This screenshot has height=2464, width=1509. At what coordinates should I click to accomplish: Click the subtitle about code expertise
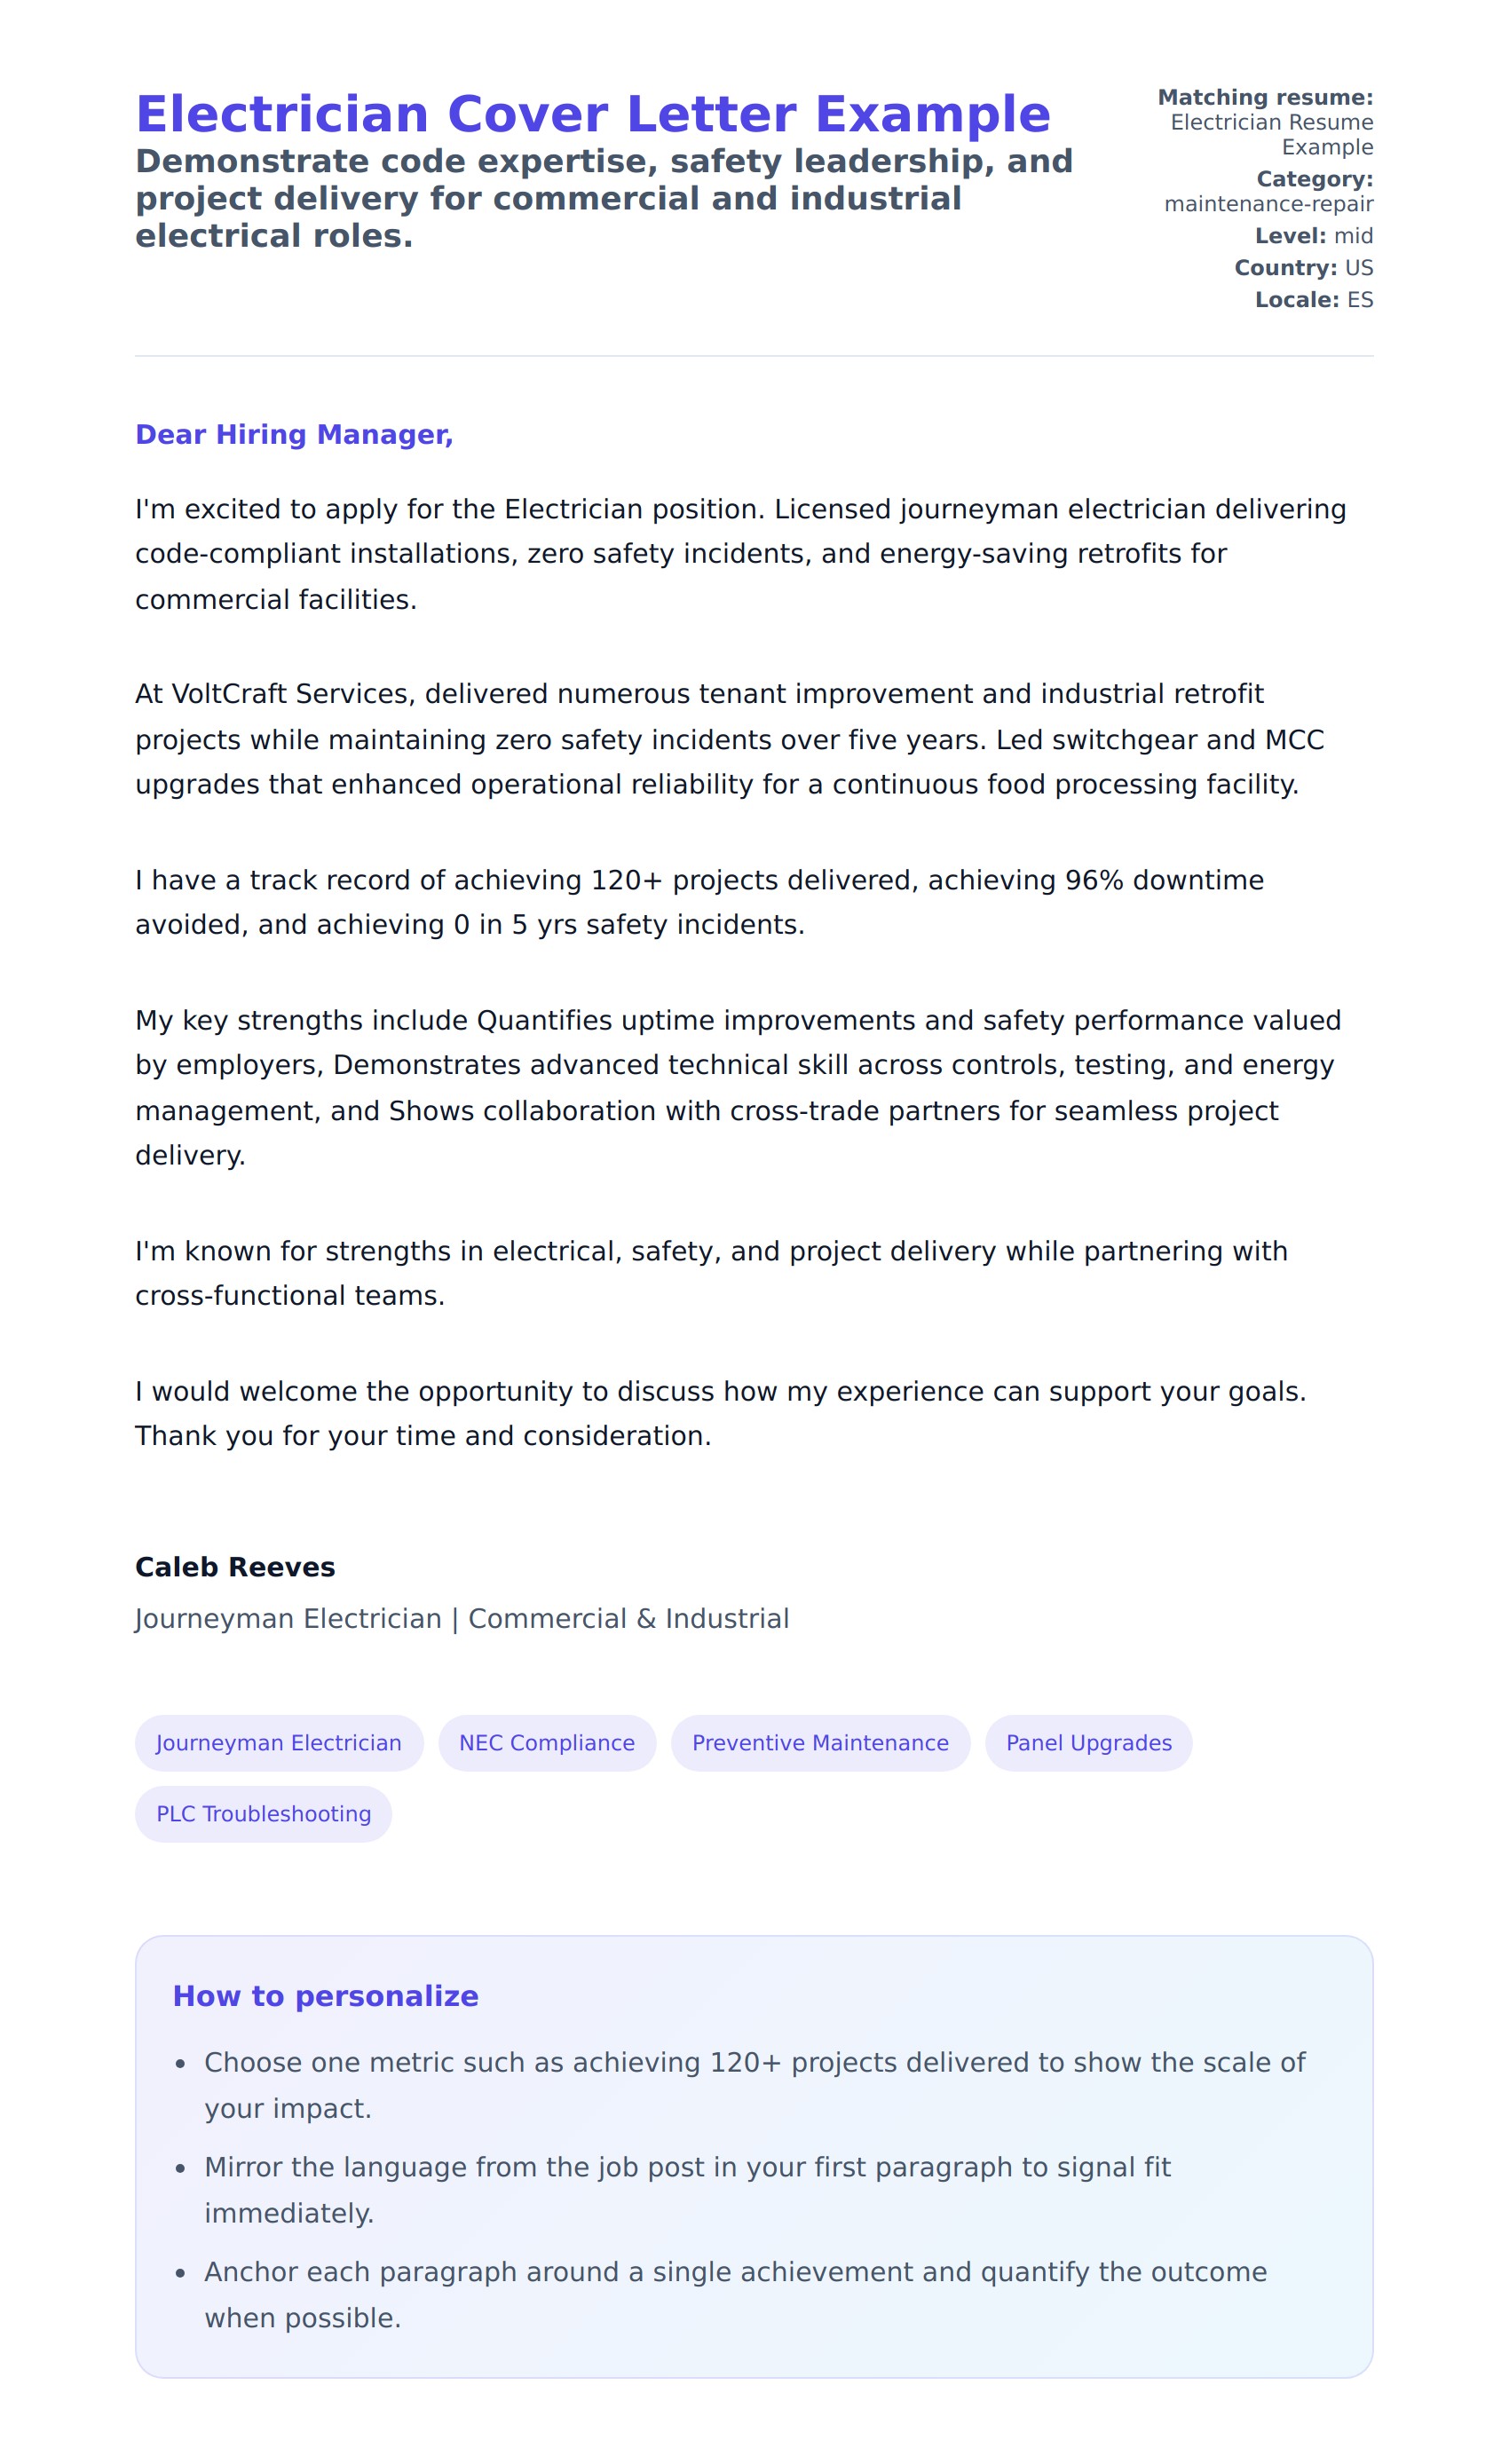[603, 198]
